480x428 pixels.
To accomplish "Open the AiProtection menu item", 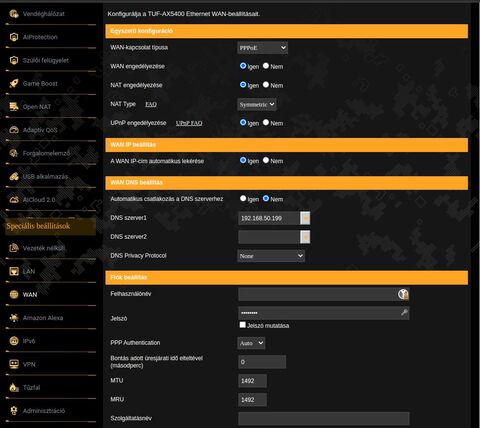I will click(40, 37).
